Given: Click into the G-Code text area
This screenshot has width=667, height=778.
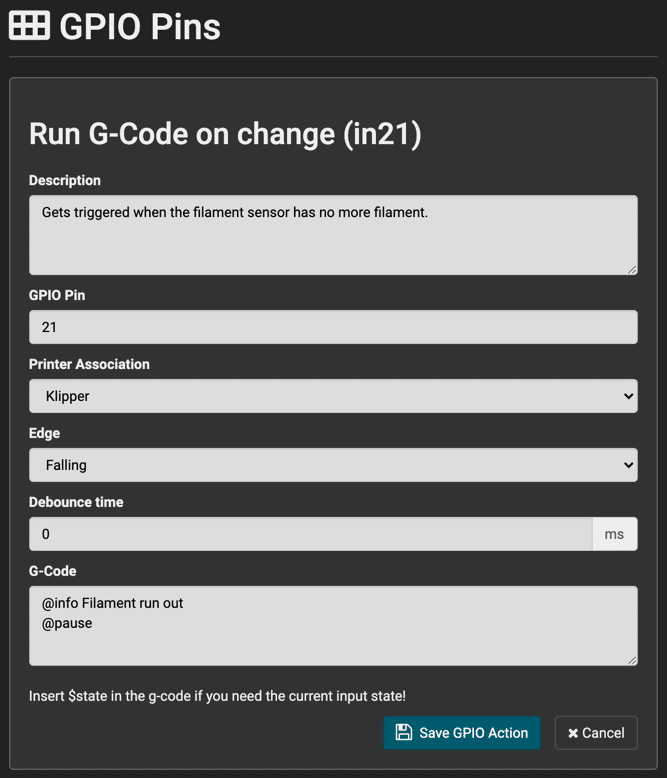Looking at the screenshot, I should 333,626.
